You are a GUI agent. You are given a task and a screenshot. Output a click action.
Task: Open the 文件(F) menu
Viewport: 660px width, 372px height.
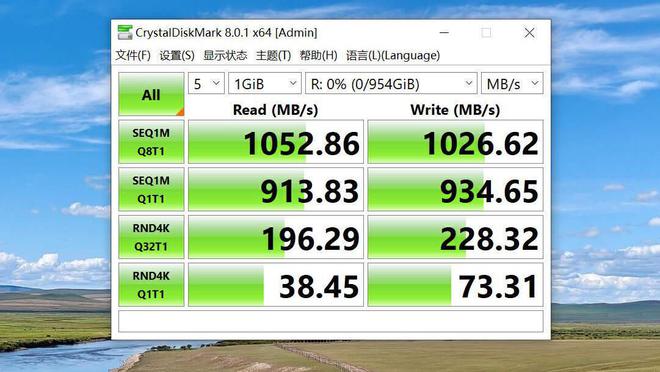coord(133,55)
